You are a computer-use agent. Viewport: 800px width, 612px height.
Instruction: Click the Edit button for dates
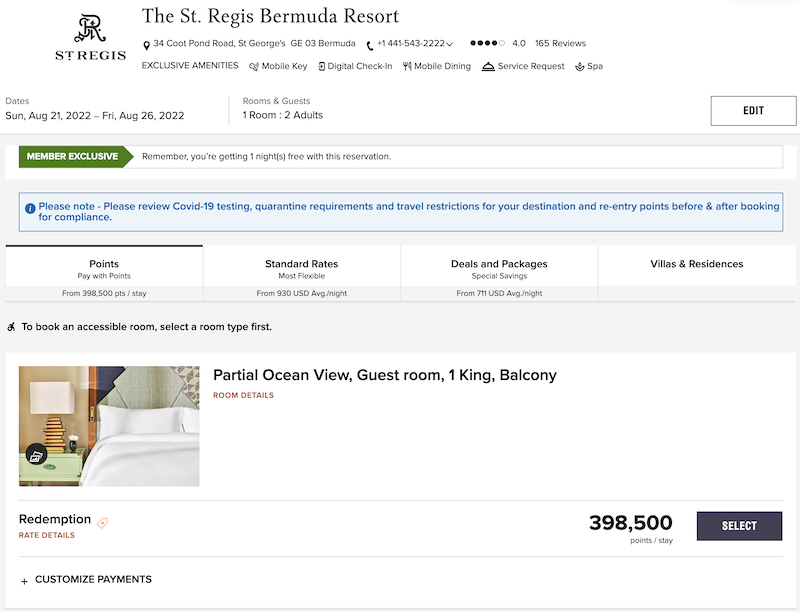pyautogui.click(x=753, y=111)
